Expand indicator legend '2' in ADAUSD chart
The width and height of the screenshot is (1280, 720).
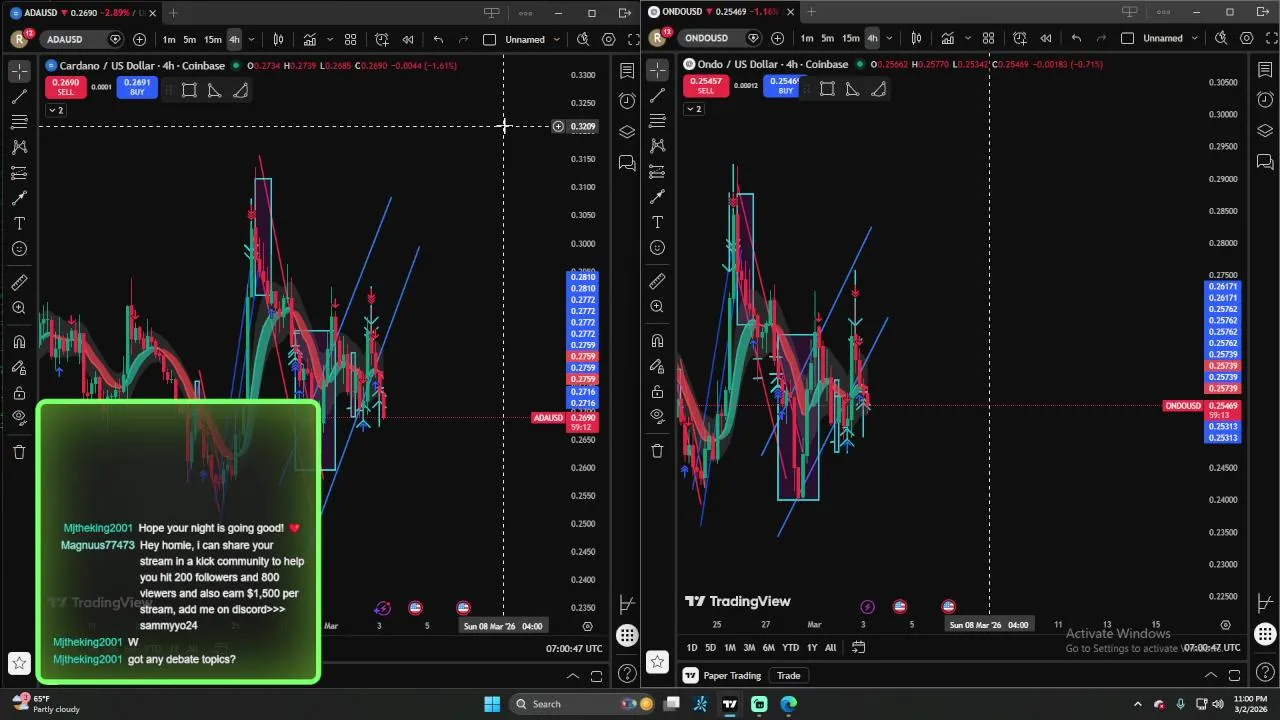(55, 110)
